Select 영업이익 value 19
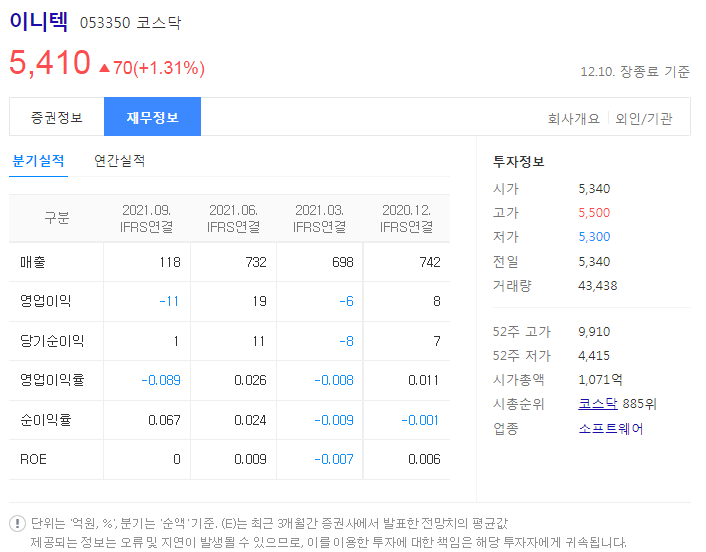Viewport: 706px width, 552px height. [x=259, y=301]
